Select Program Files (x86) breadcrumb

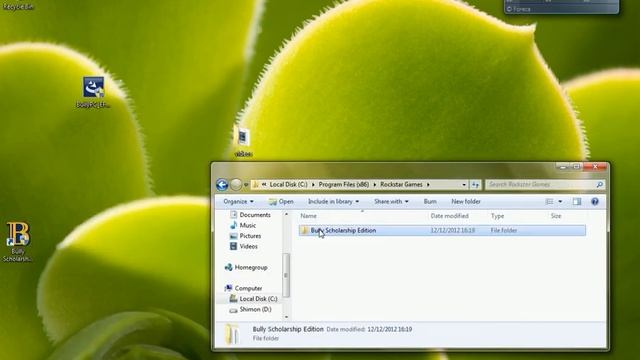click(x=344, y=184)
